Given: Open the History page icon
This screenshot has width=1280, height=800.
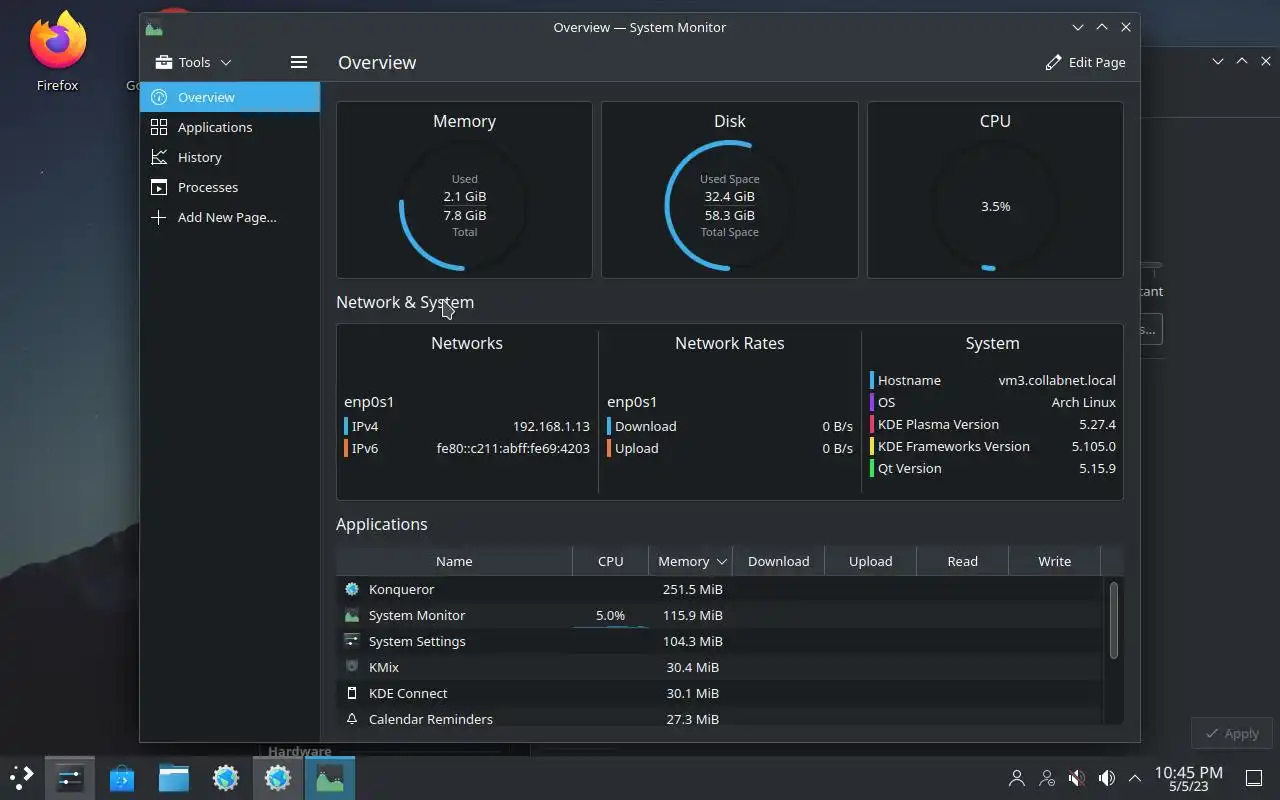Looking at the screenshot, I should (x=158, y=157).
